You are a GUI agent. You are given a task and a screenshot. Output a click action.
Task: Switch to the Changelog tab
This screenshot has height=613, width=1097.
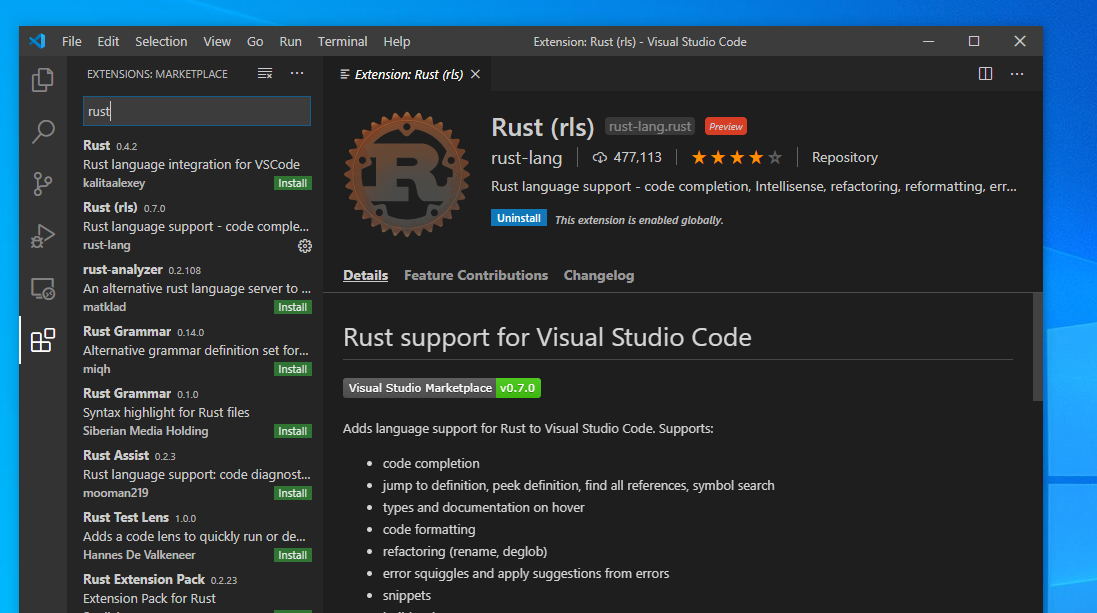click(x=599, y=275)
